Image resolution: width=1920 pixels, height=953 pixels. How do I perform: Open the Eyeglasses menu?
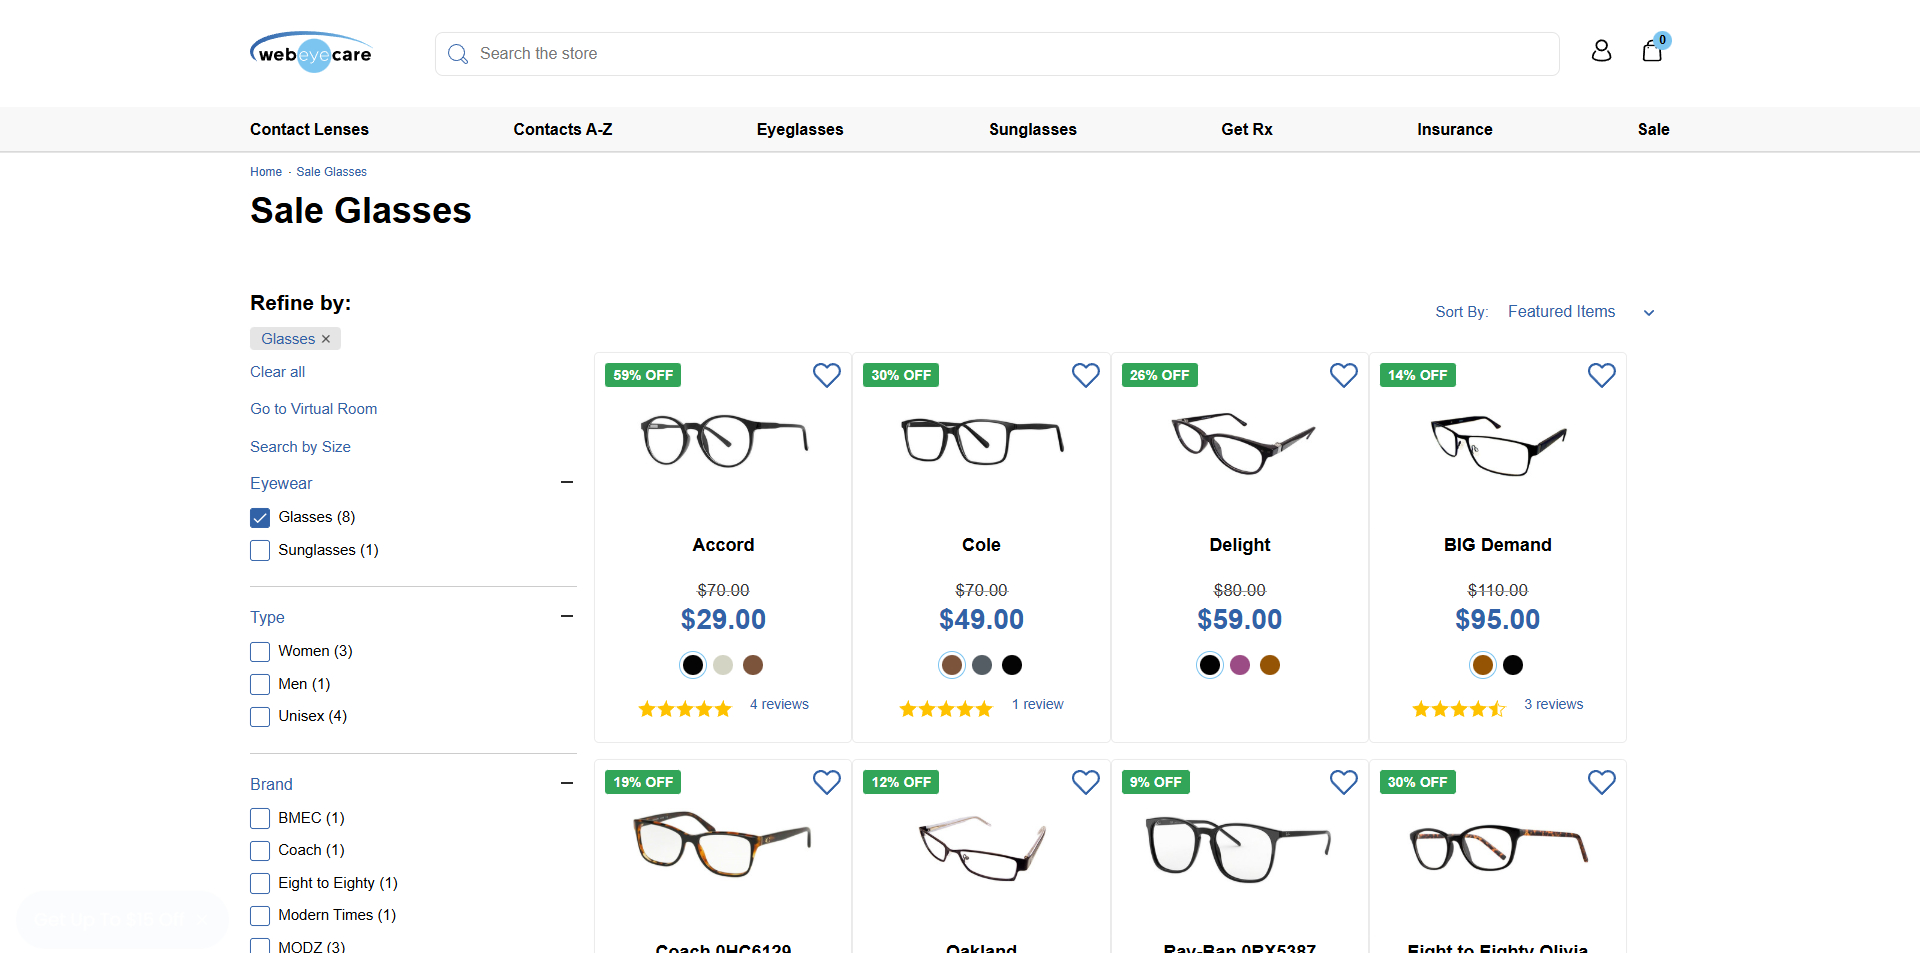(799, 129)
